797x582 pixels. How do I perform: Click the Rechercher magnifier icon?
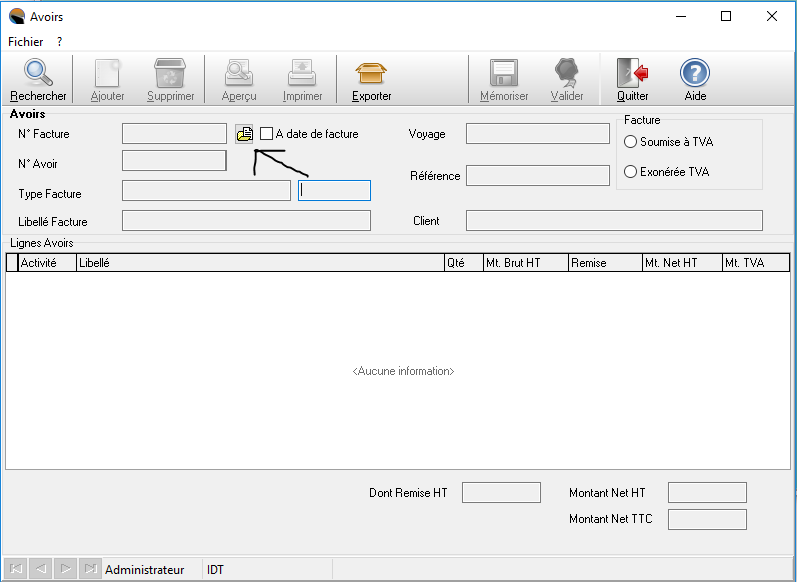click(x=38, y=74)
